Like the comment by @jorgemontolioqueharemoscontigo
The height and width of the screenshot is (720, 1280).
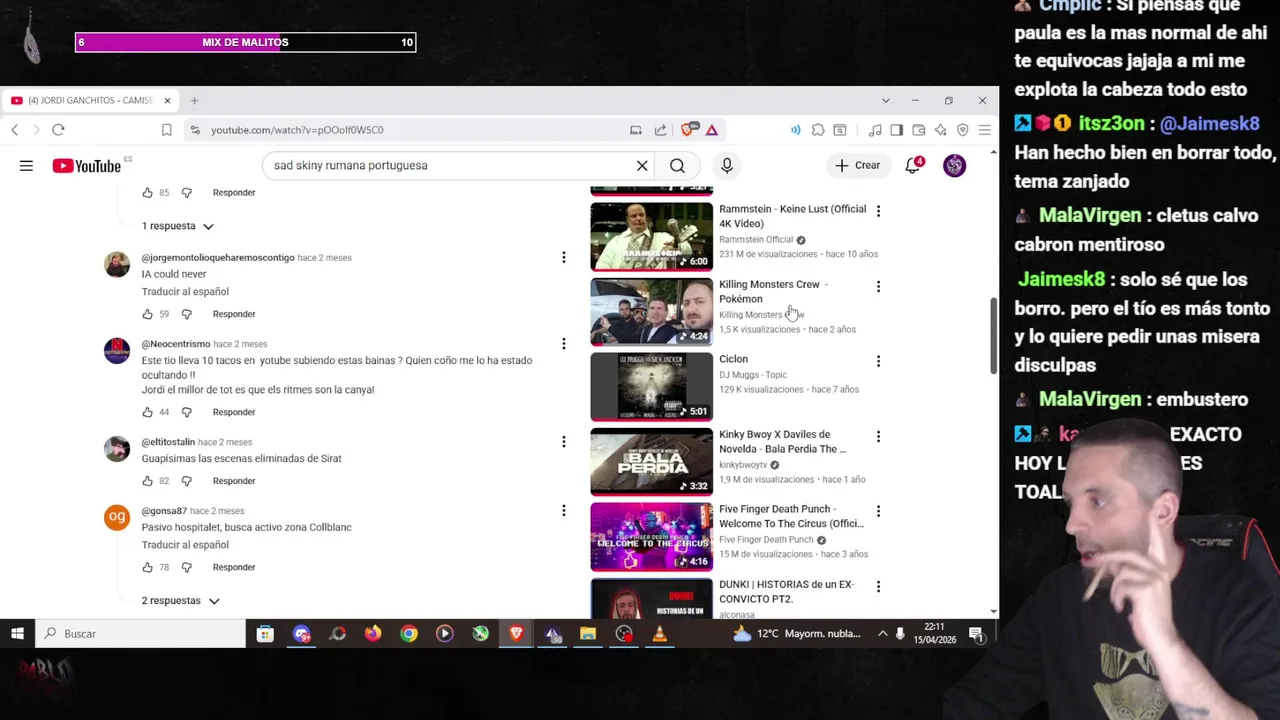point(148,314)
